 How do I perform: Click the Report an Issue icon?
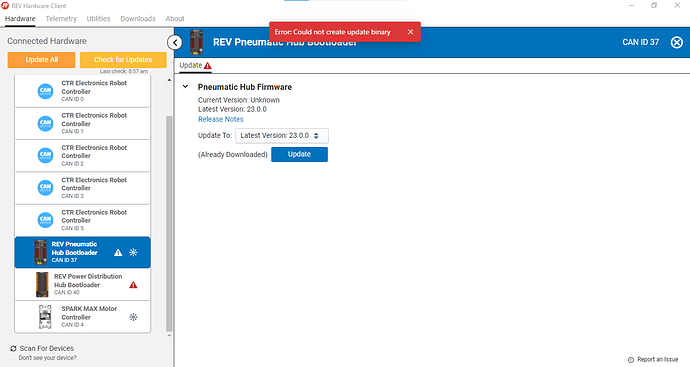click(x=631, y=360)
